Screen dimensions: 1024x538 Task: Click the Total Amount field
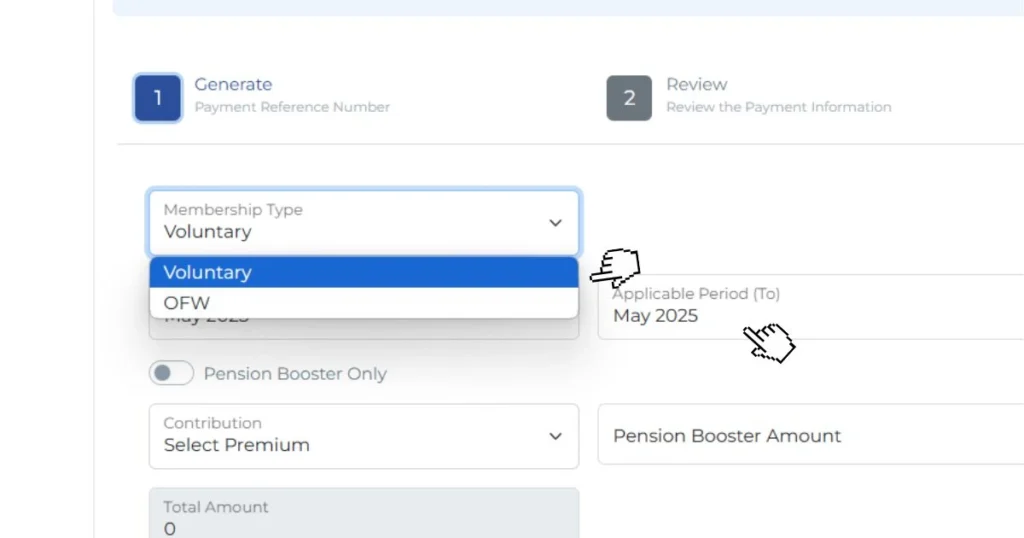(364, 513)
